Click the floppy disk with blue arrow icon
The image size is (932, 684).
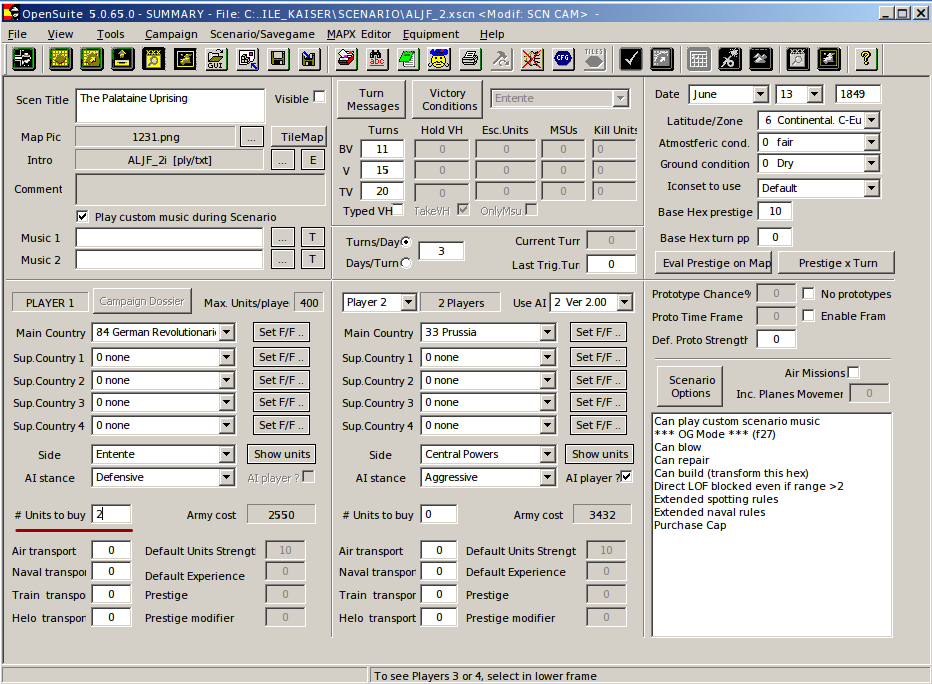(308, 59)
